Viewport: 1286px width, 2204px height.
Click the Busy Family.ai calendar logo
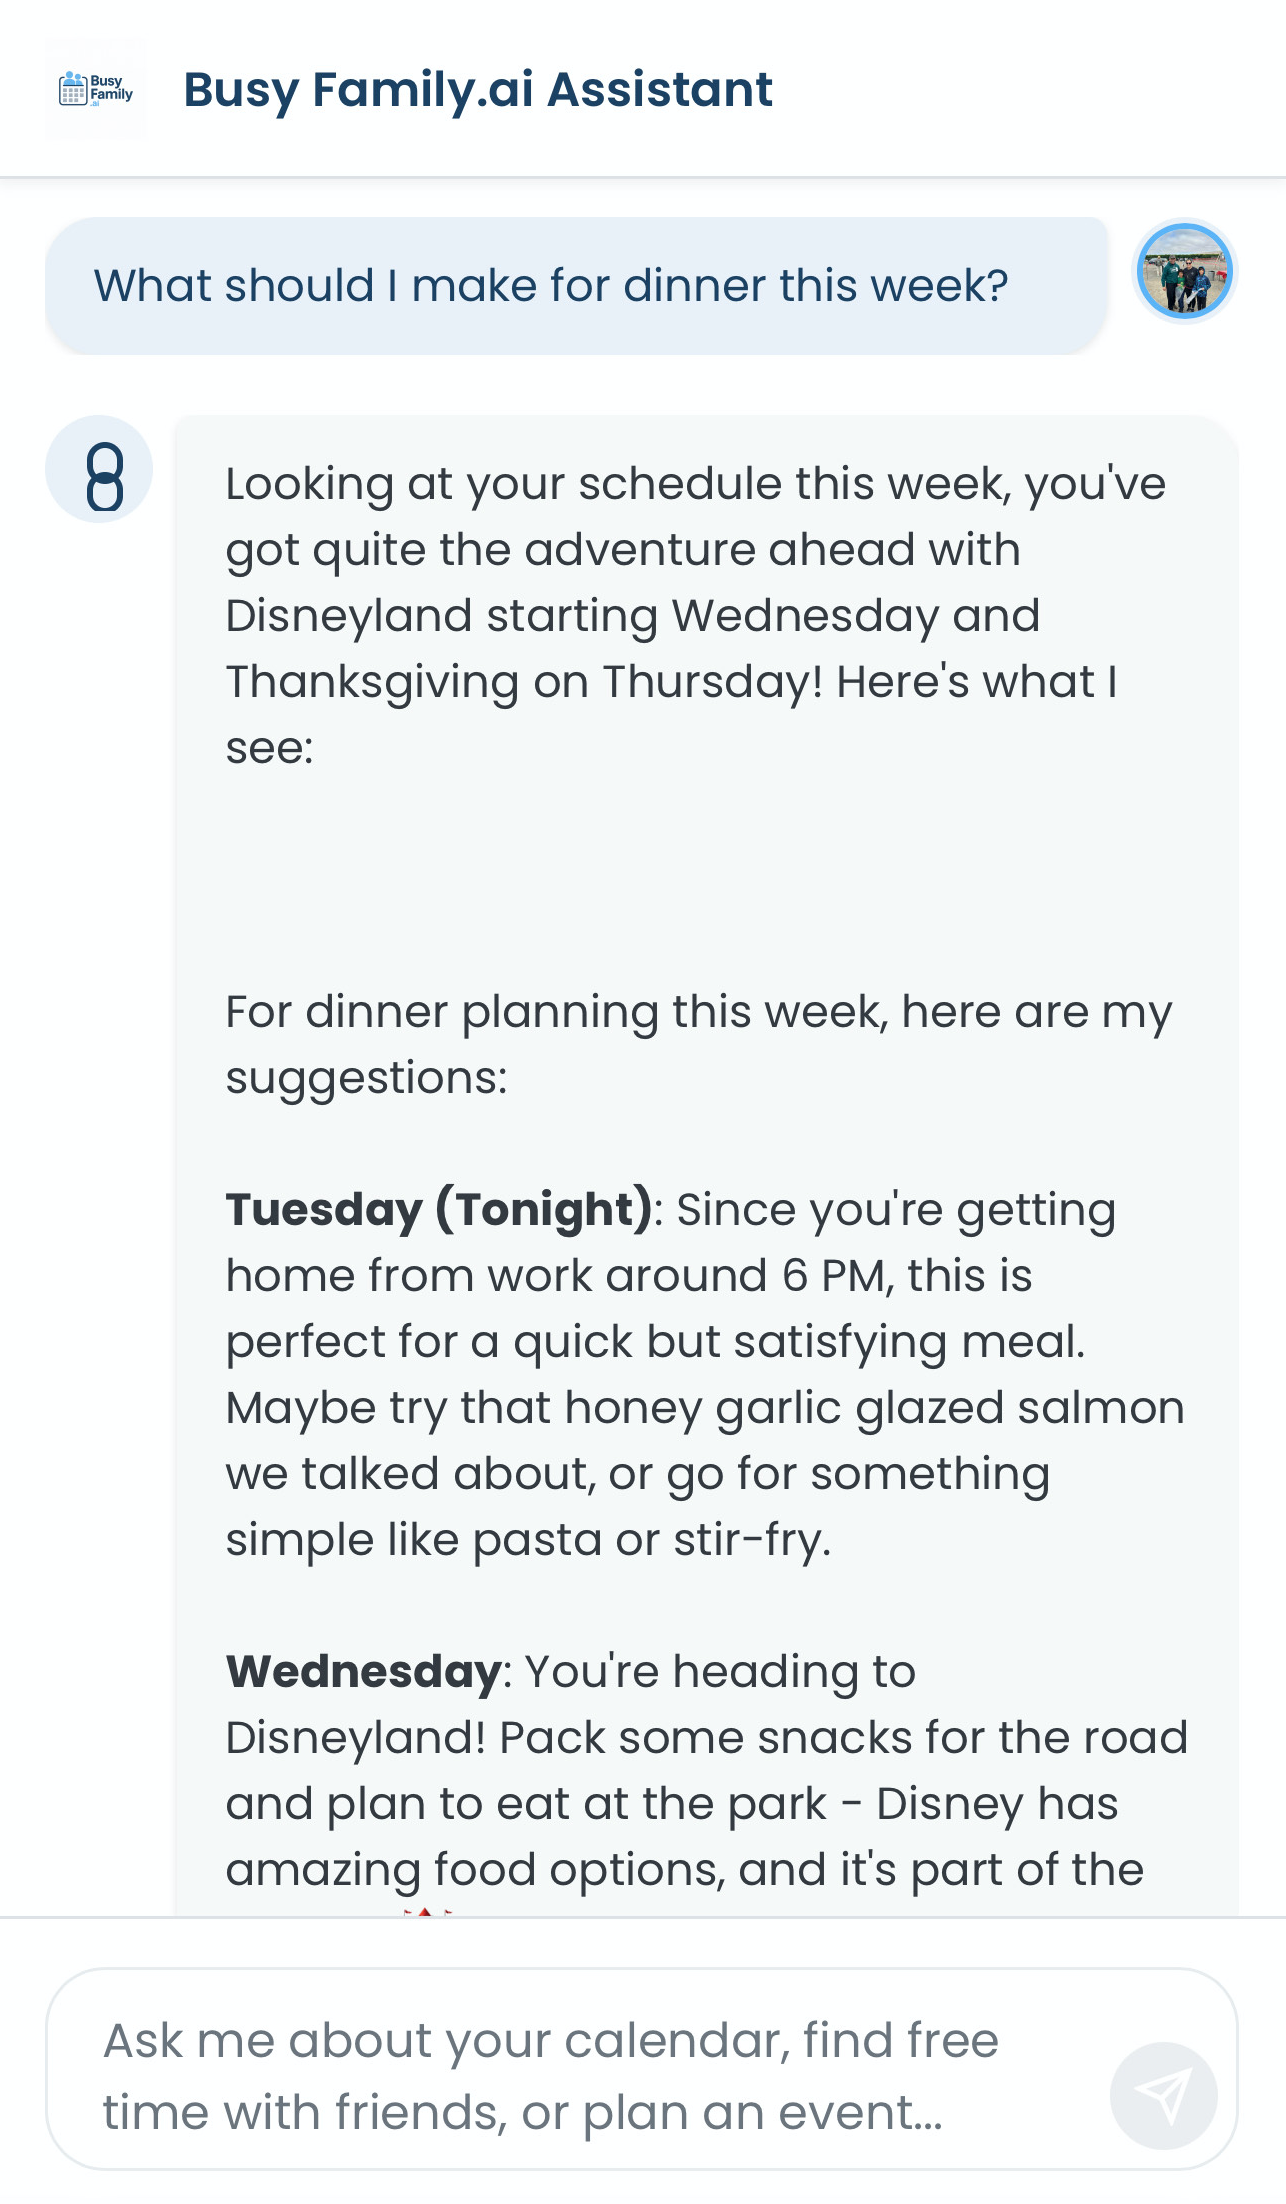(97, 88)
